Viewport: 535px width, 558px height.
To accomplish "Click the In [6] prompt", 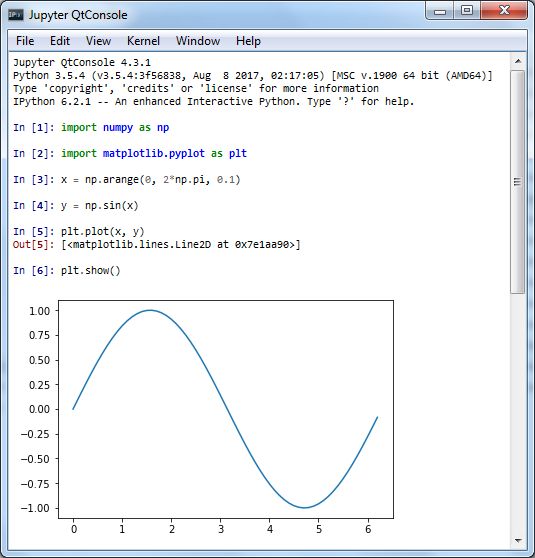I will (x=33, y=271).
